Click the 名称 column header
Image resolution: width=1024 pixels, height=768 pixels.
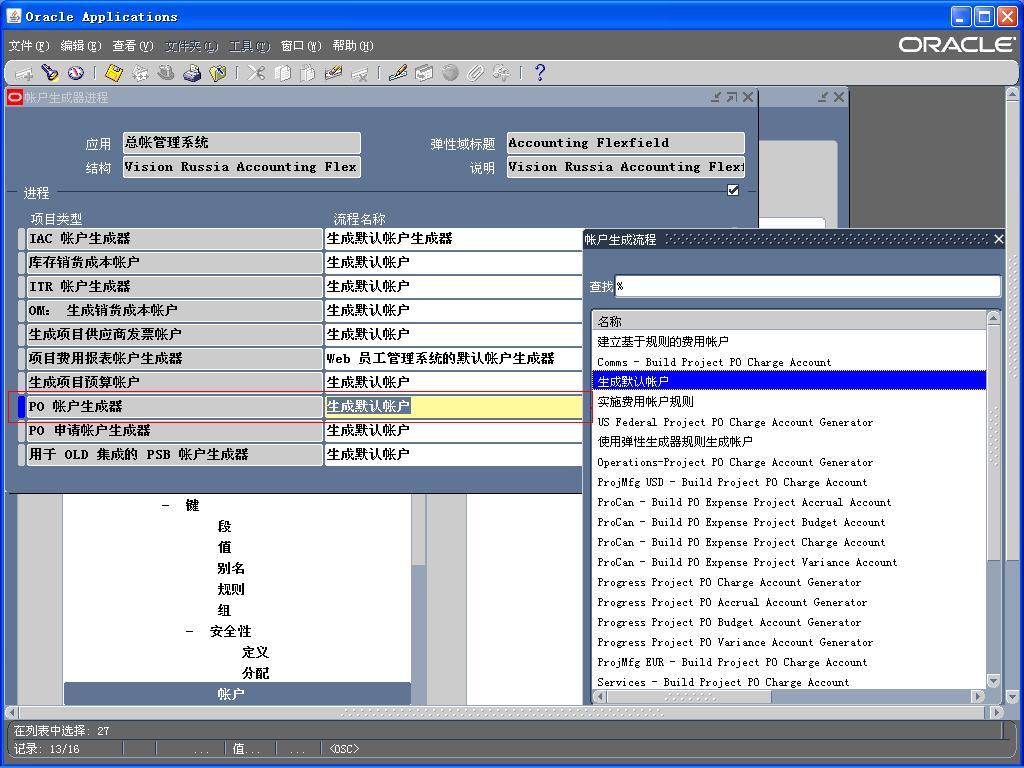click(789, 321)
